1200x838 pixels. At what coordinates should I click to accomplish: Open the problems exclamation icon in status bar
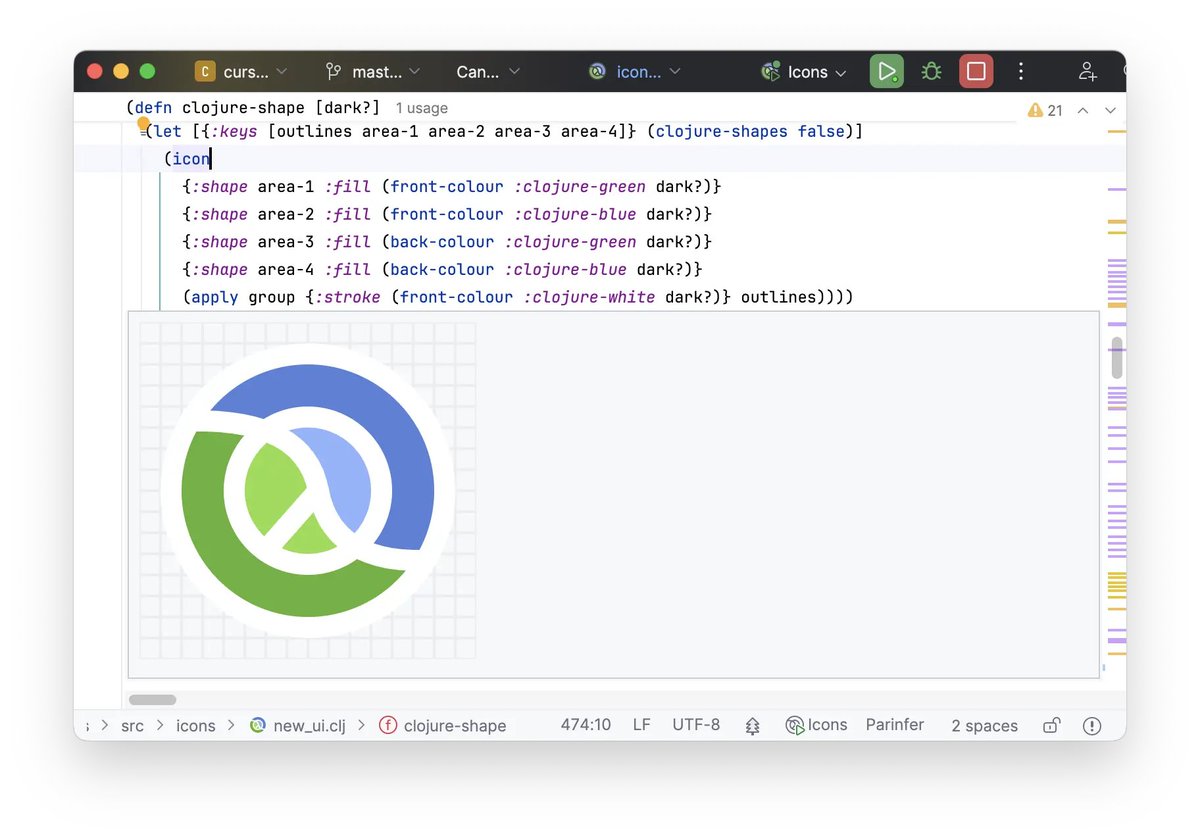click(x=1091, y=726)
